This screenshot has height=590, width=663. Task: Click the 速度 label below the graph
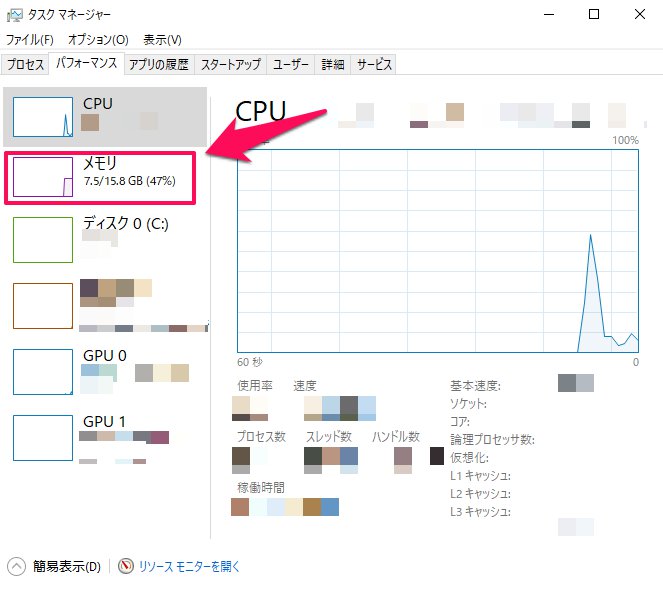305,385
